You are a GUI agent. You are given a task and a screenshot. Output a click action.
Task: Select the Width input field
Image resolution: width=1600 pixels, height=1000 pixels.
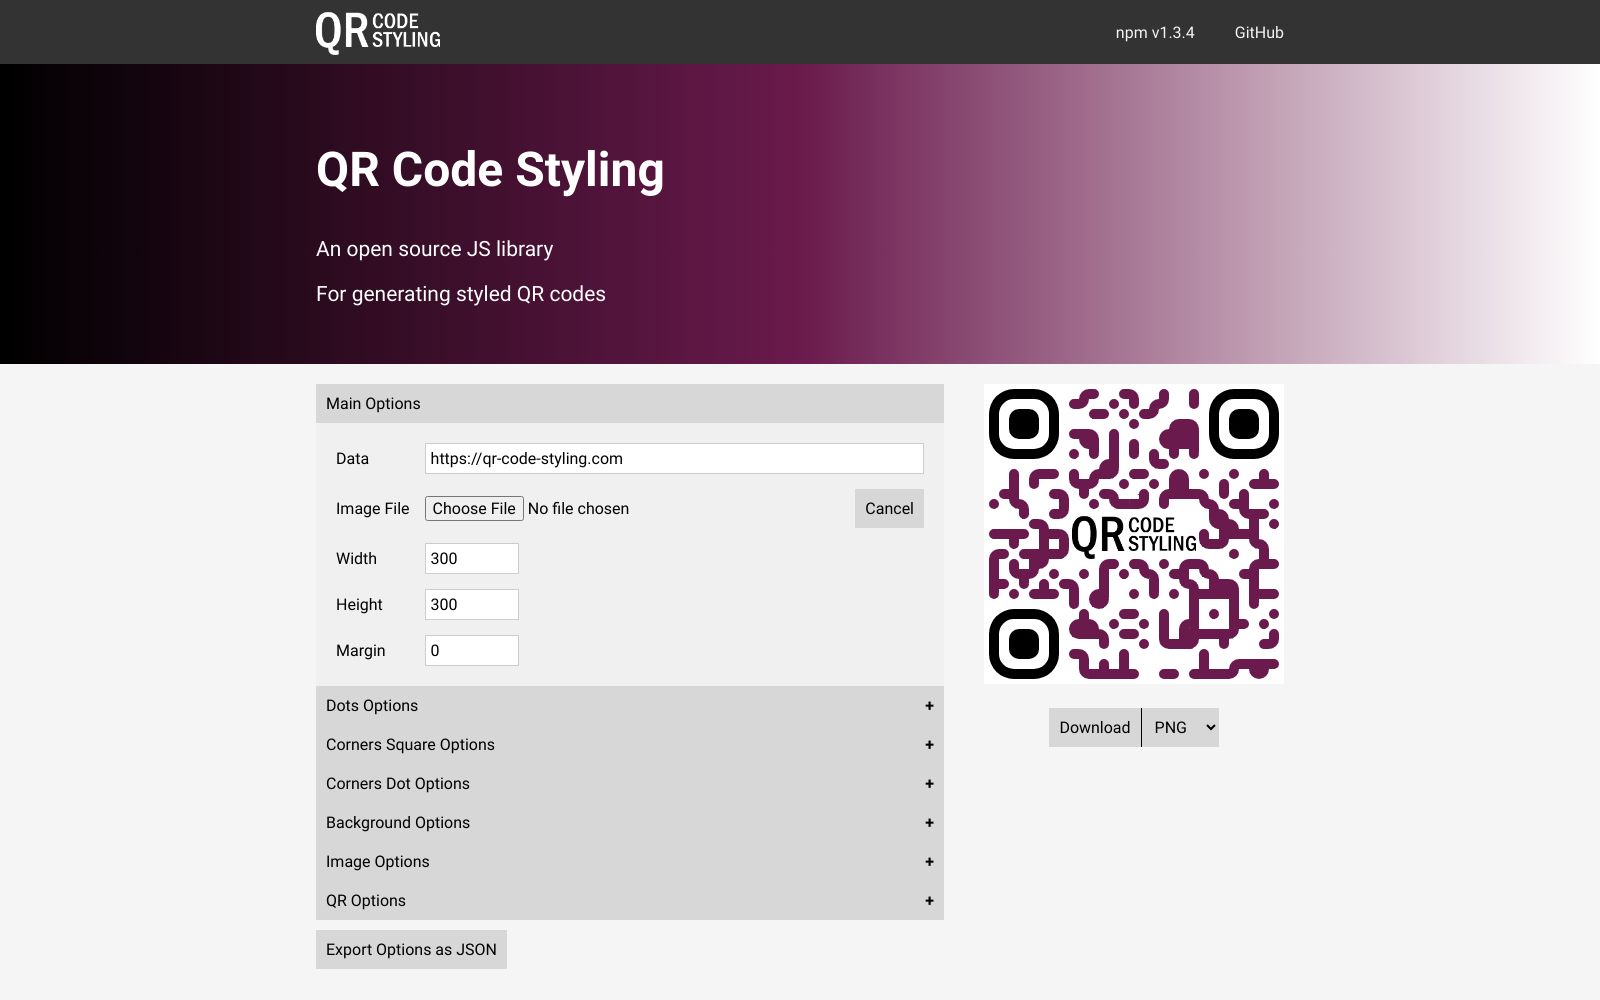471,558
